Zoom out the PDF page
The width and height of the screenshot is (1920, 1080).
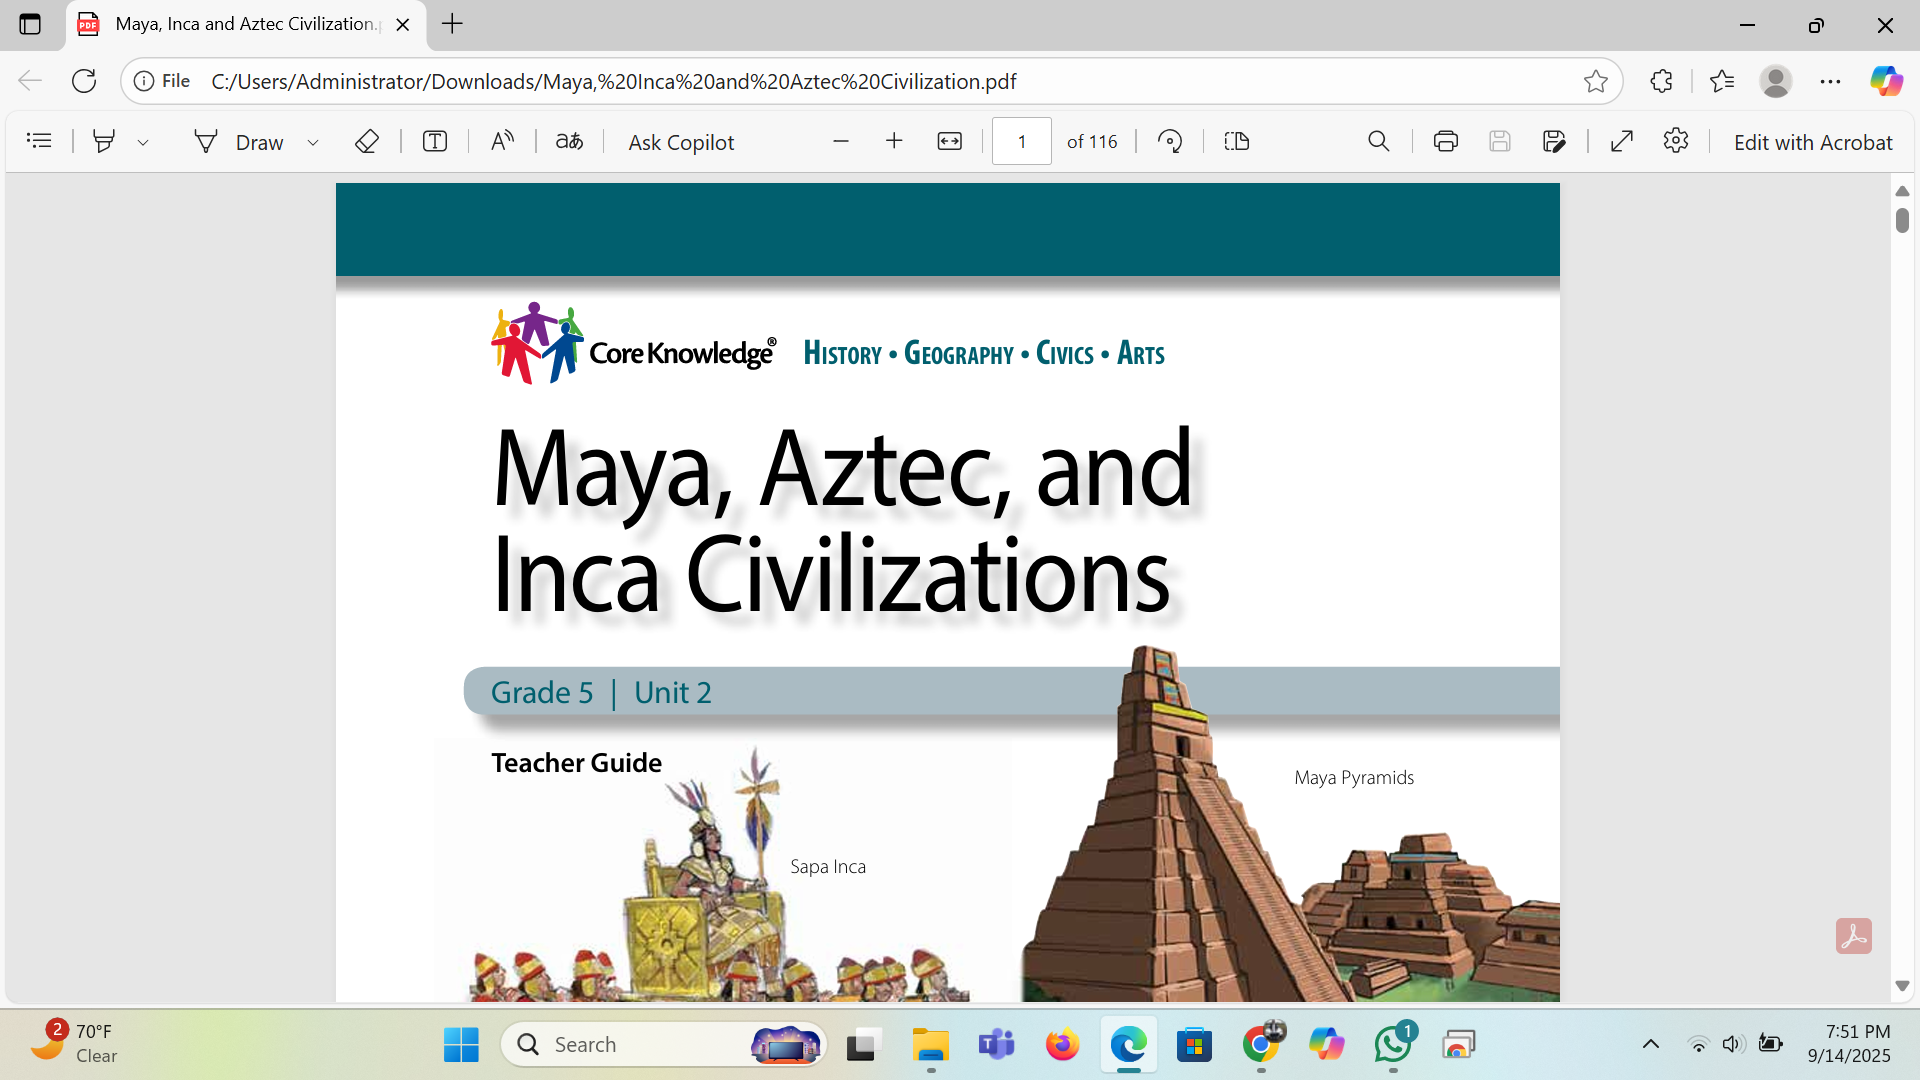tap(840, 141)
